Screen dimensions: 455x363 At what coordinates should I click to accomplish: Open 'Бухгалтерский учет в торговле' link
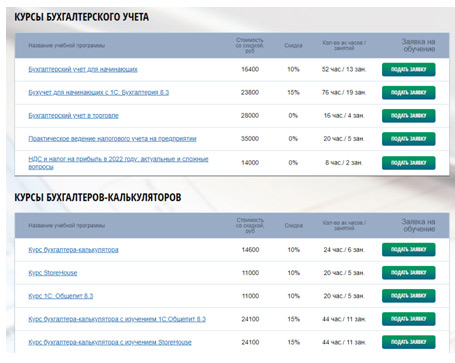point(73,116)
